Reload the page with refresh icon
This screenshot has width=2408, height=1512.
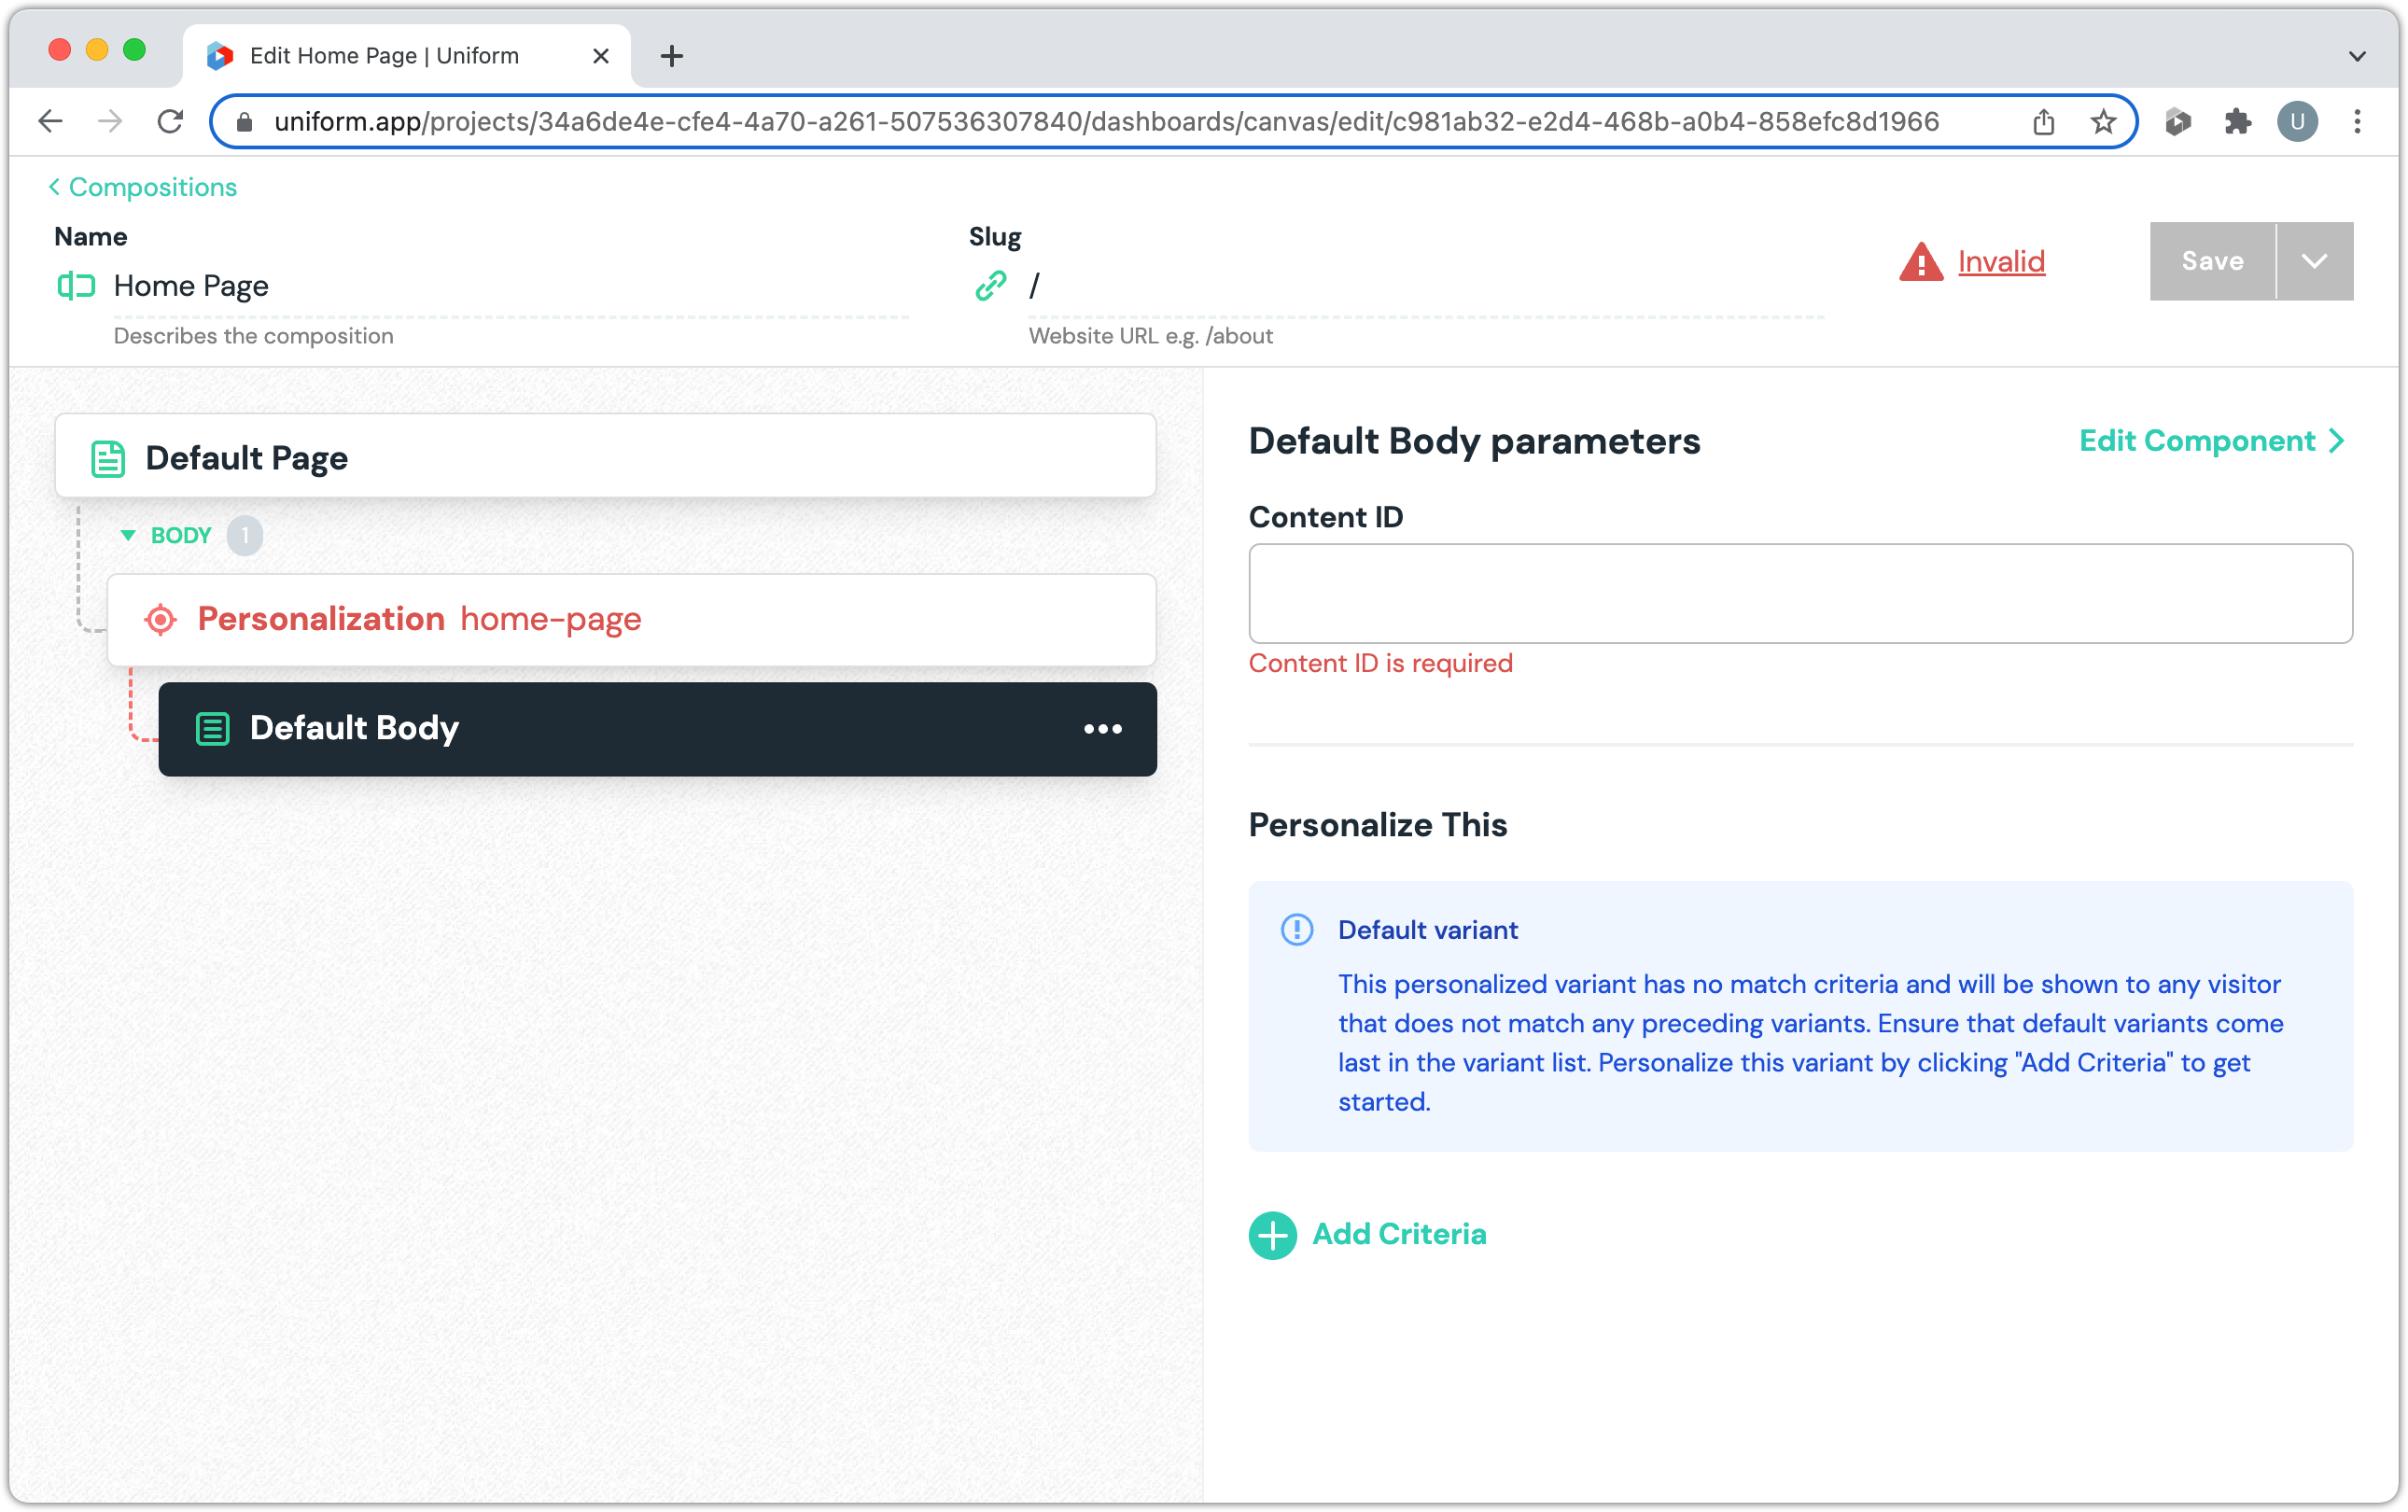(x=171, y=122)
